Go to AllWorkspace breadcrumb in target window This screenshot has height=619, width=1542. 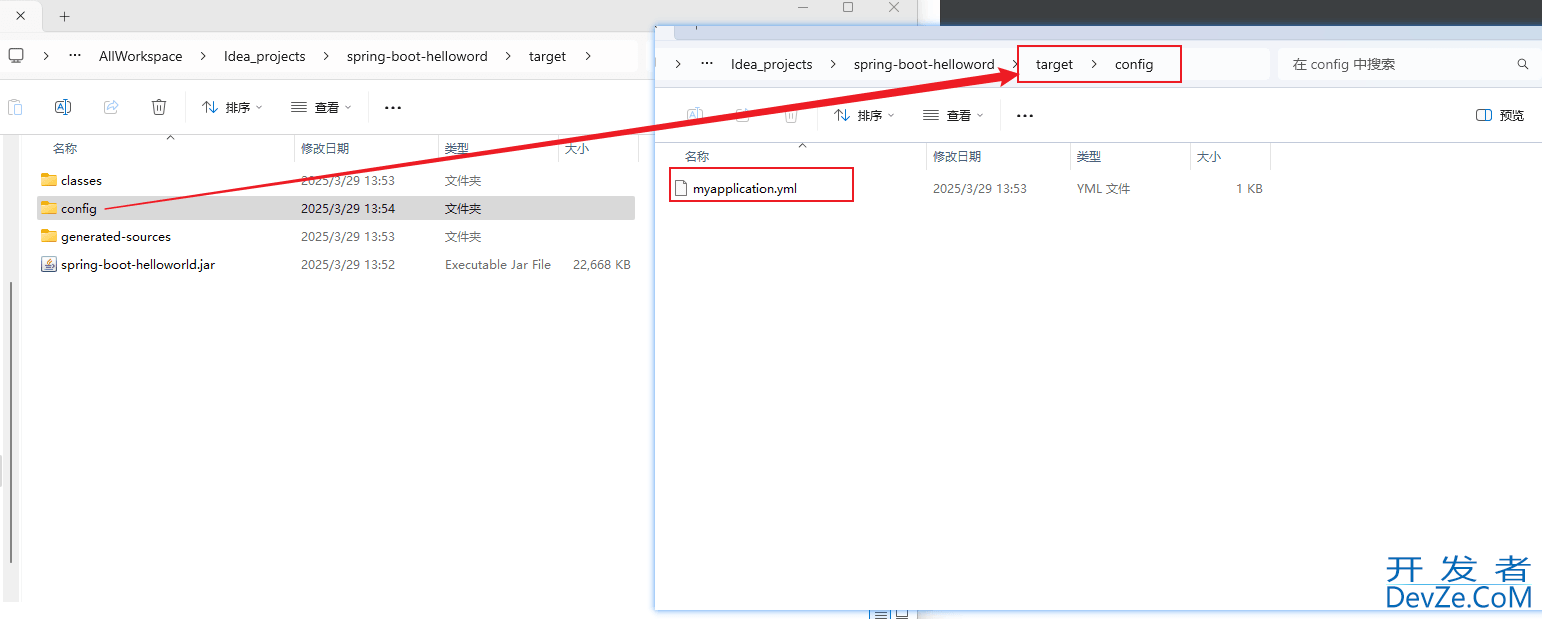tap(141, 56)
